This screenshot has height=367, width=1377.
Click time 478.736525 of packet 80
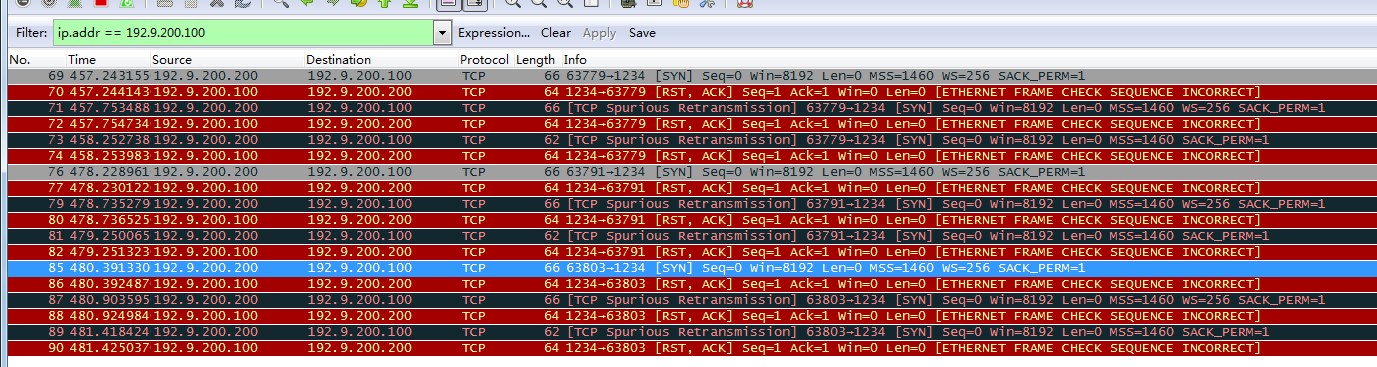[x=108, y=220]
